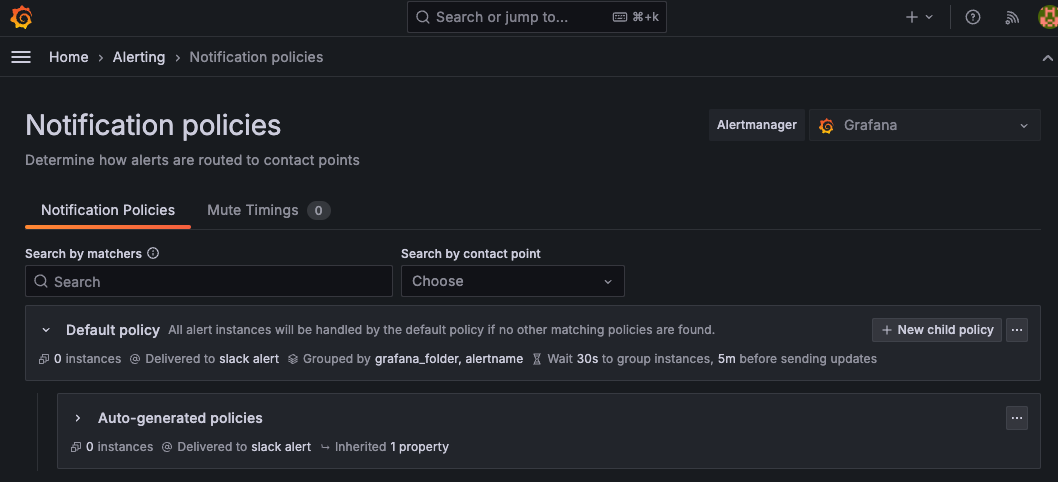Open the Alertmanager Grafana dropdown
1058x482 pixels.
[x=924, y=126]
